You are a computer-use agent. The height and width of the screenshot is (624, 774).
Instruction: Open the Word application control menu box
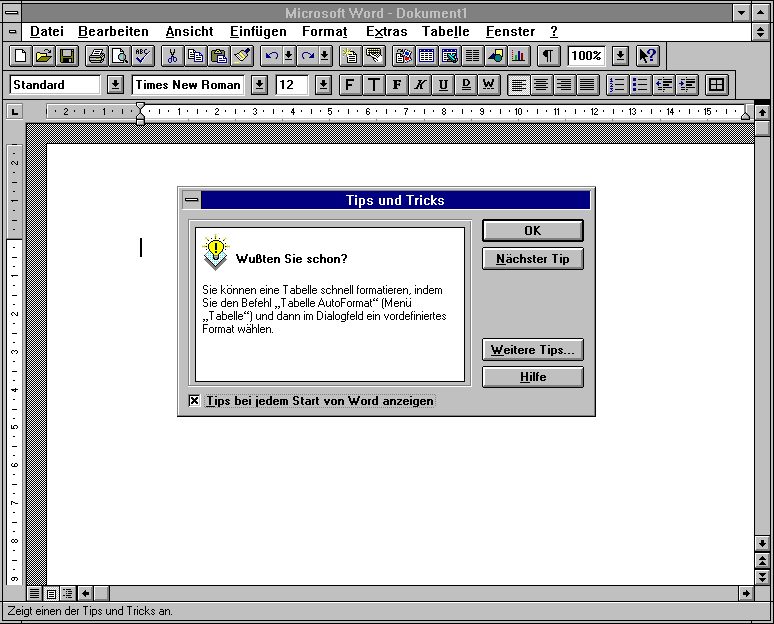coord(12,12)
